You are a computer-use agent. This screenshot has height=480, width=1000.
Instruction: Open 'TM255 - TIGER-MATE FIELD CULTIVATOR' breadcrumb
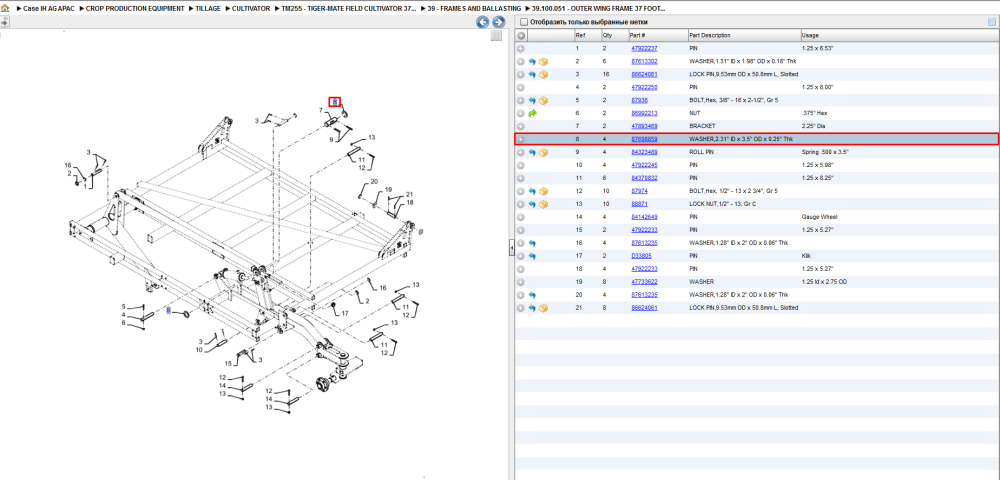349,9
